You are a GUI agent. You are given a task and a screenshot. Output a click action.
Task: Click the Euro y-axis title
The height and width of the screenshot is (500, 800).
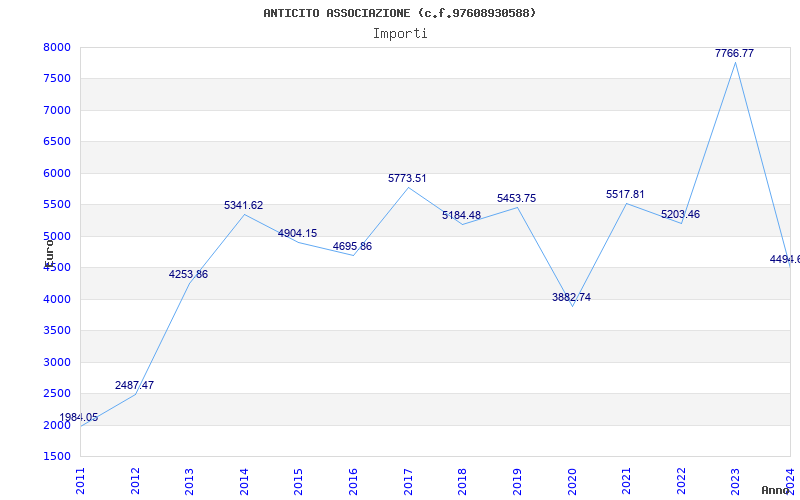pos(49,252)
